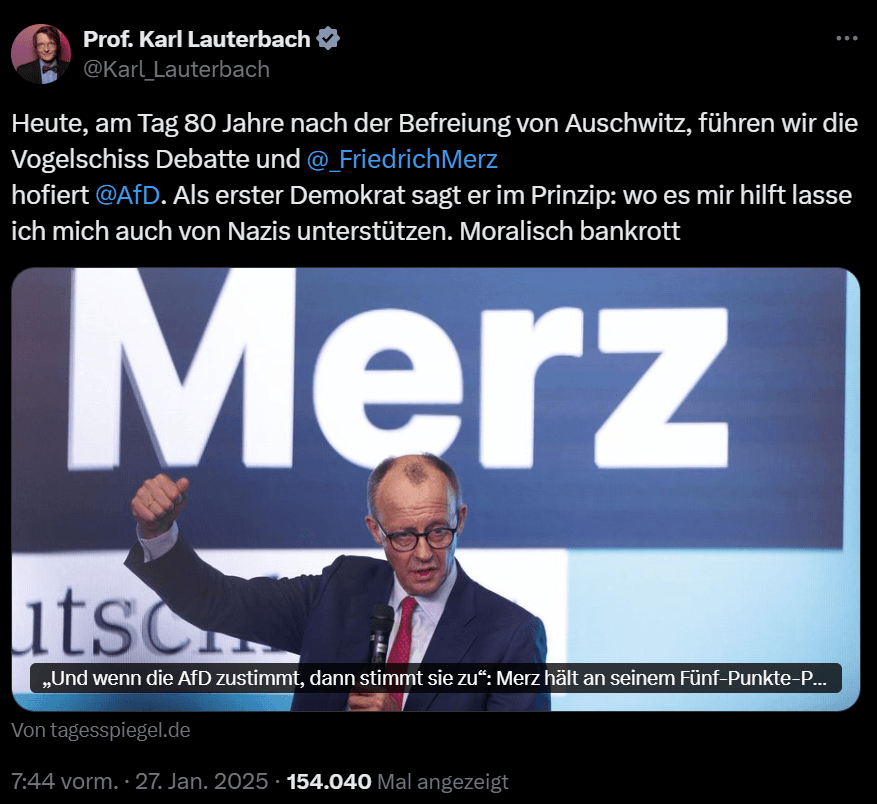Open the @Karl_Lauterbach handle link
Screen dimensions: 877x804
point(176,69)
